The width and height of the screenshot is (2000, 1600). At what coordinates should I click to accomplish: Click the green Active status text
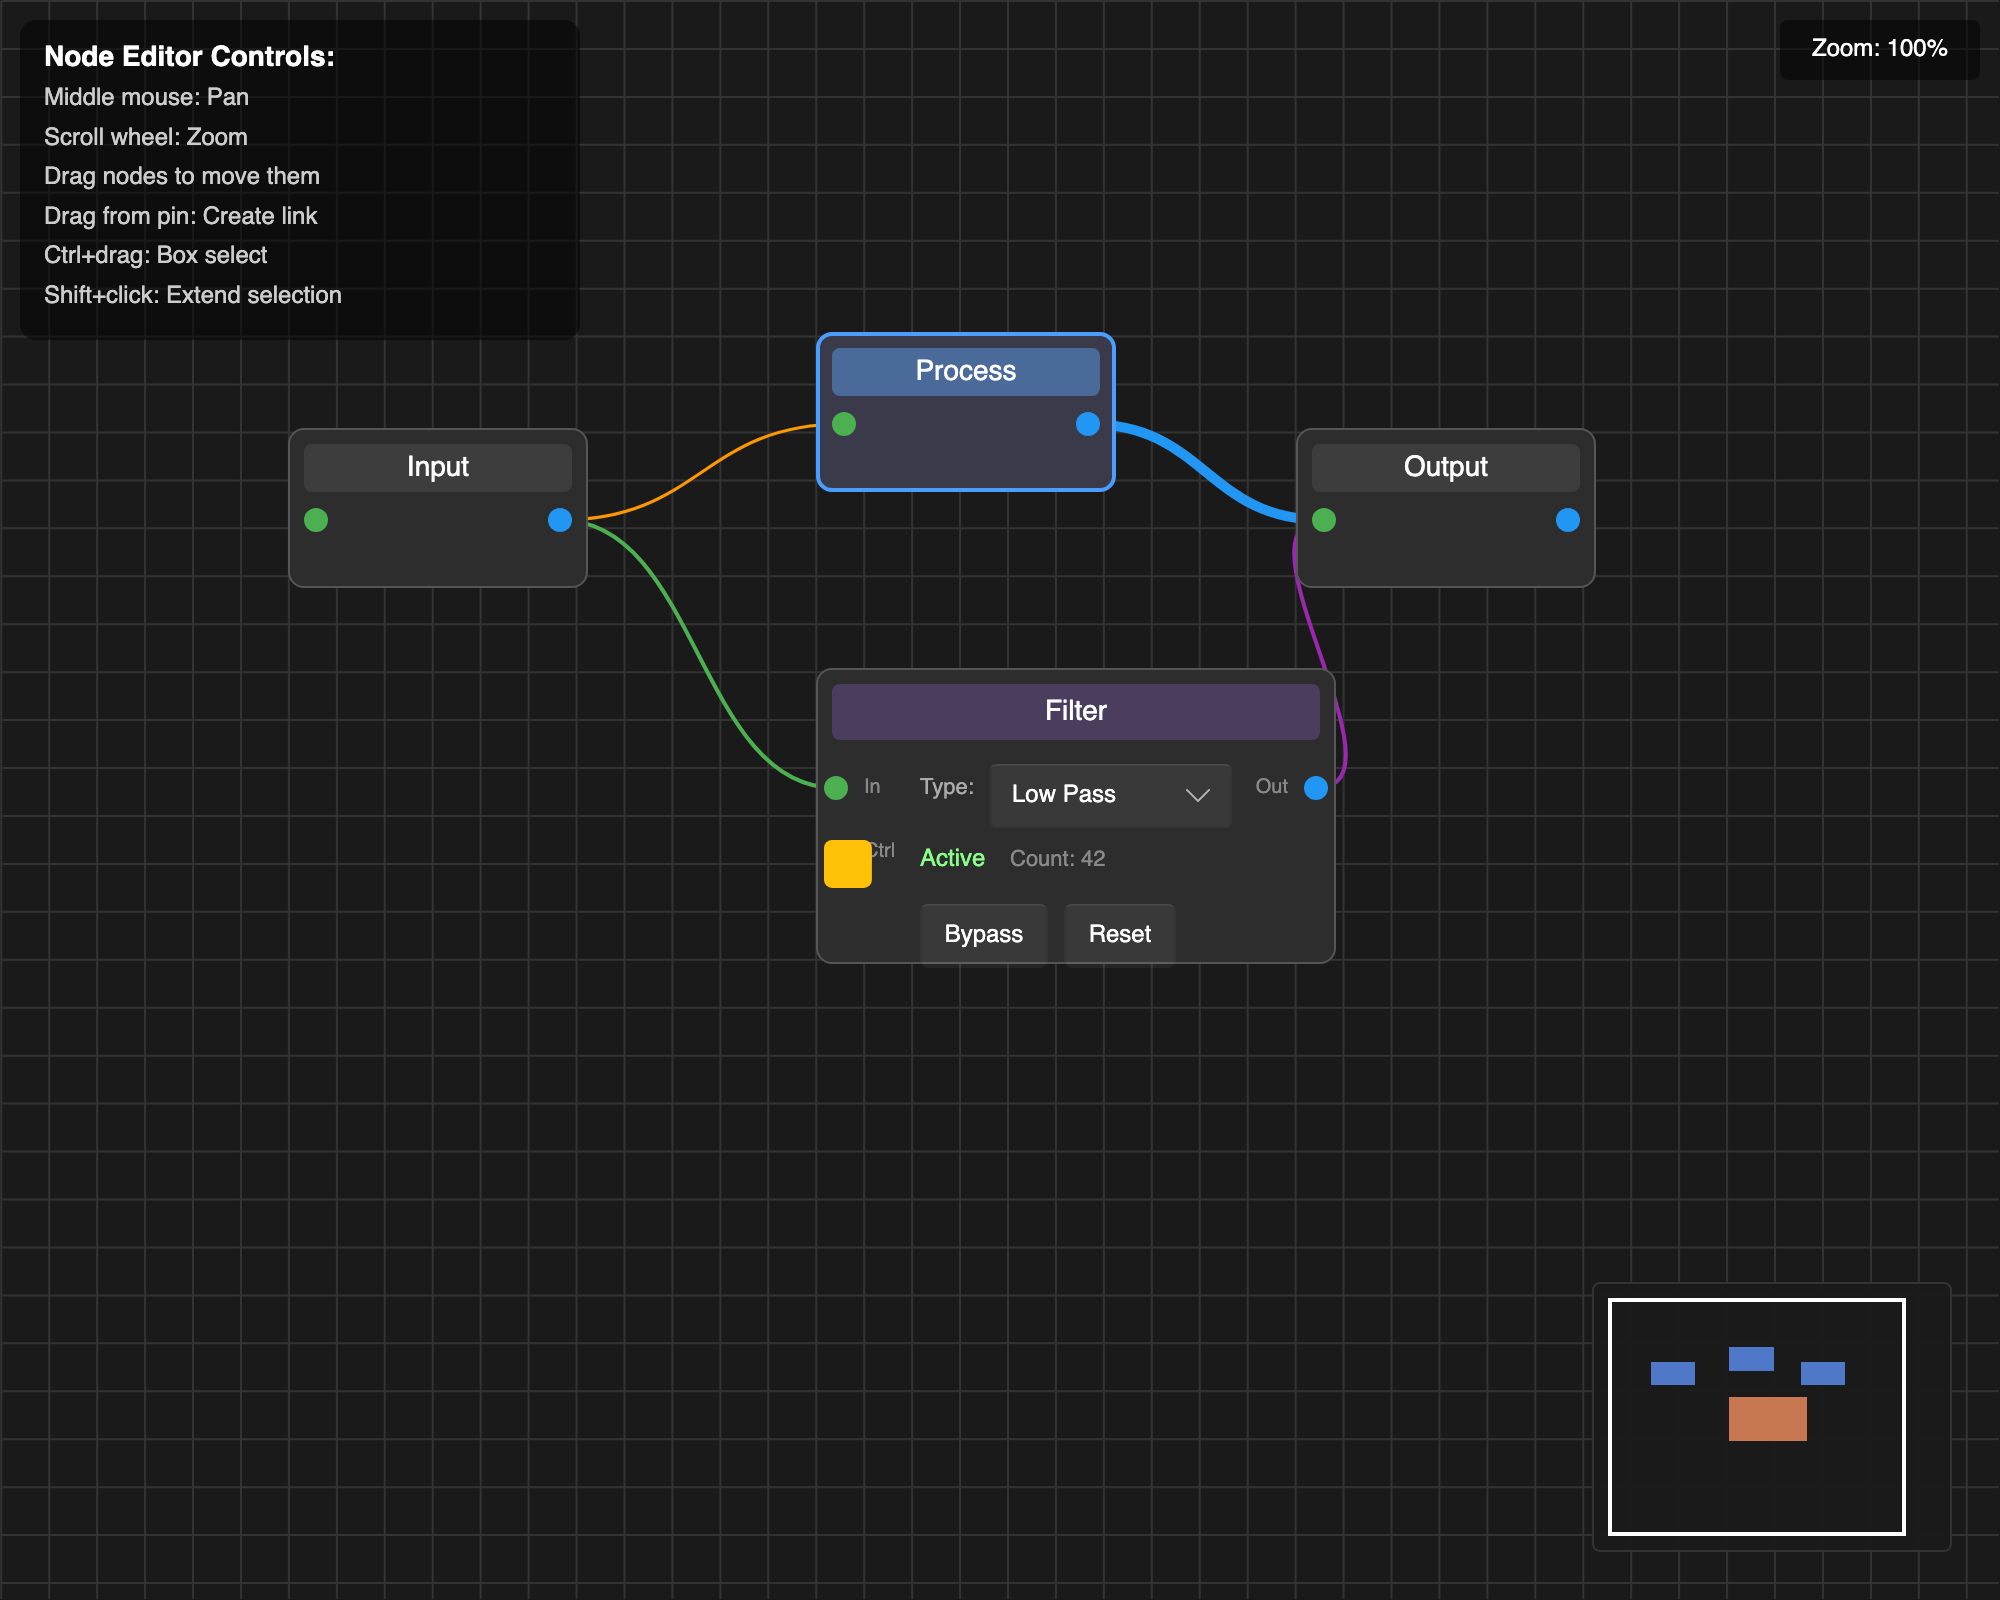[x=952, y=859]
